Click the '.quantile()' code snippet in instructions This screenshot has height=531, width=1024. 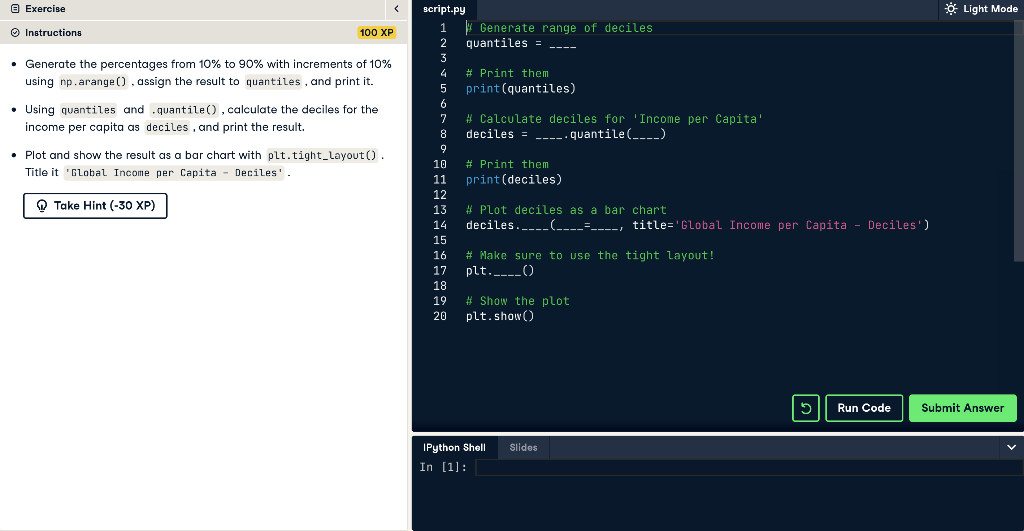tap(184, 110)
